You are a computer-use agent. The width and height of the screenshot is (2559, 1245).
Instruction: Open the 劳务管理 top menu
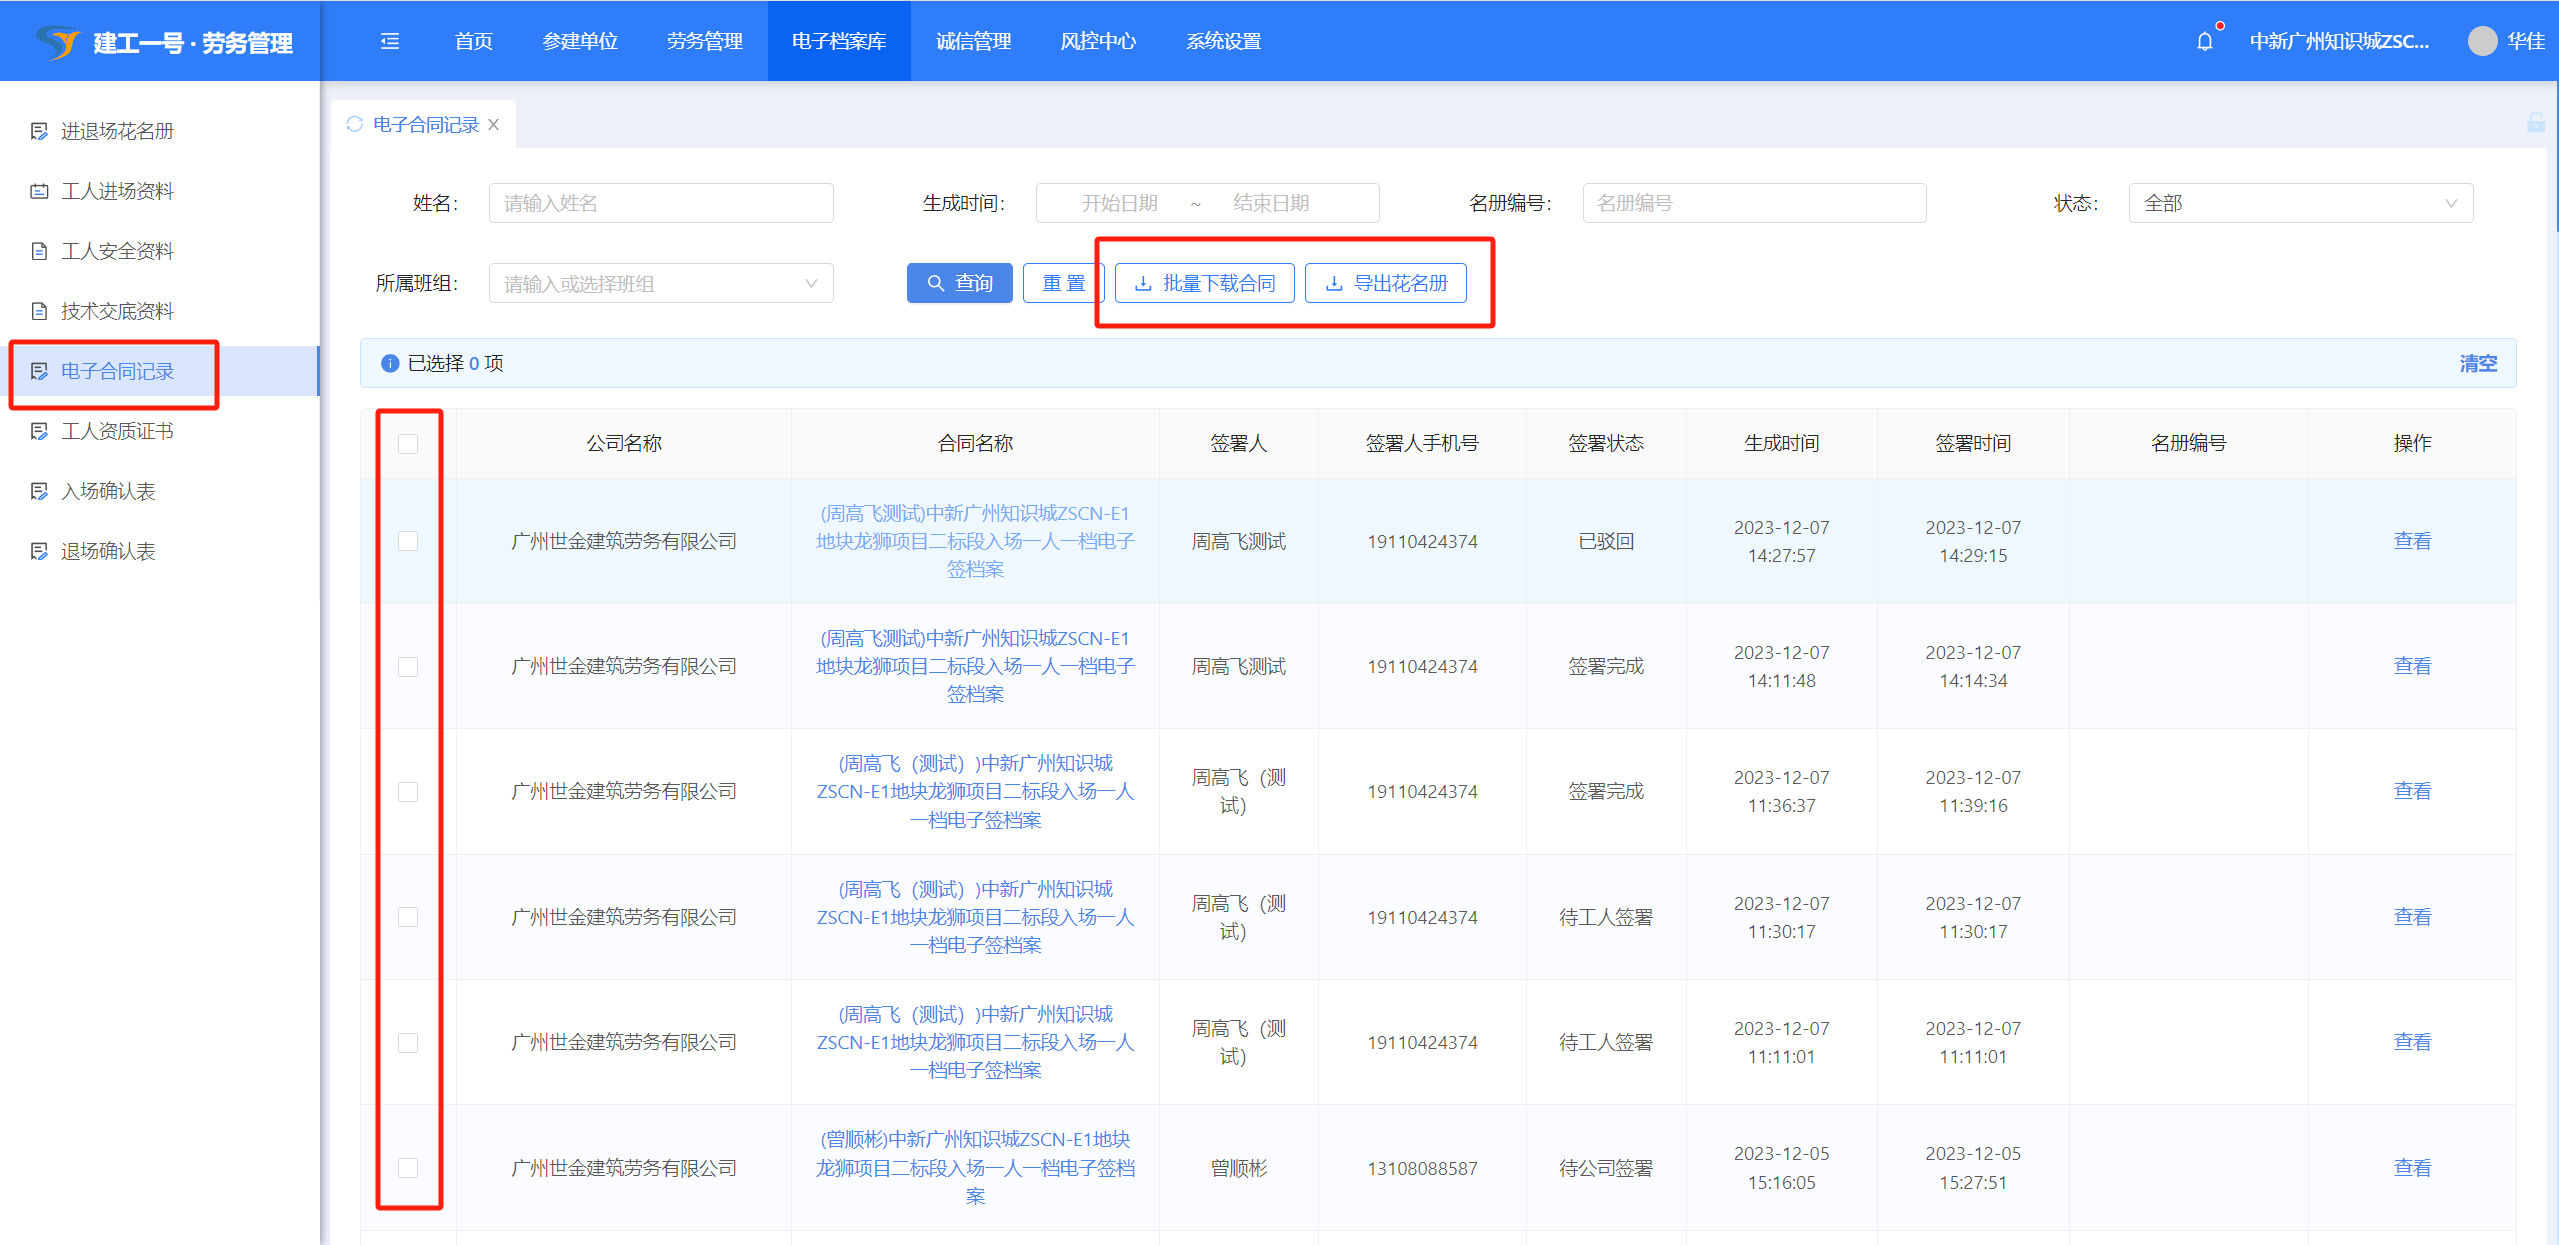(704, 41)
